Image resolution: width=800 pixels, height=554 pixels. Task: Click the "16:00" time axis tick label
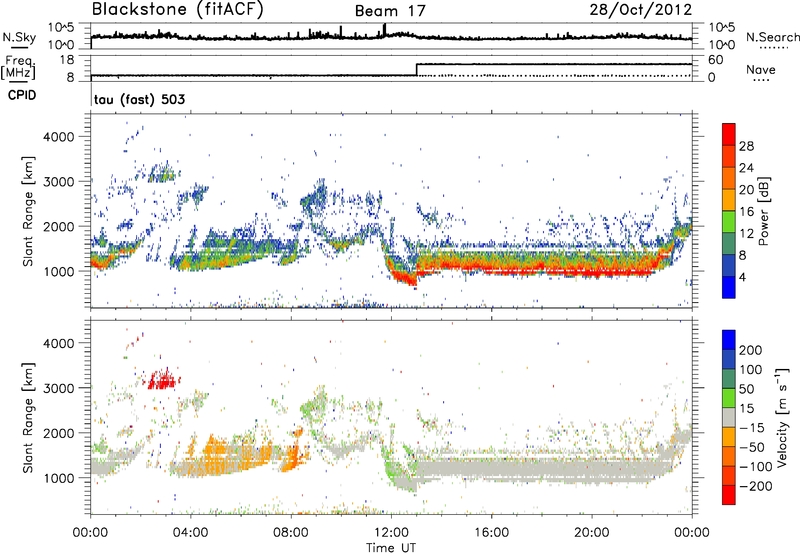(x=491, y=532)
